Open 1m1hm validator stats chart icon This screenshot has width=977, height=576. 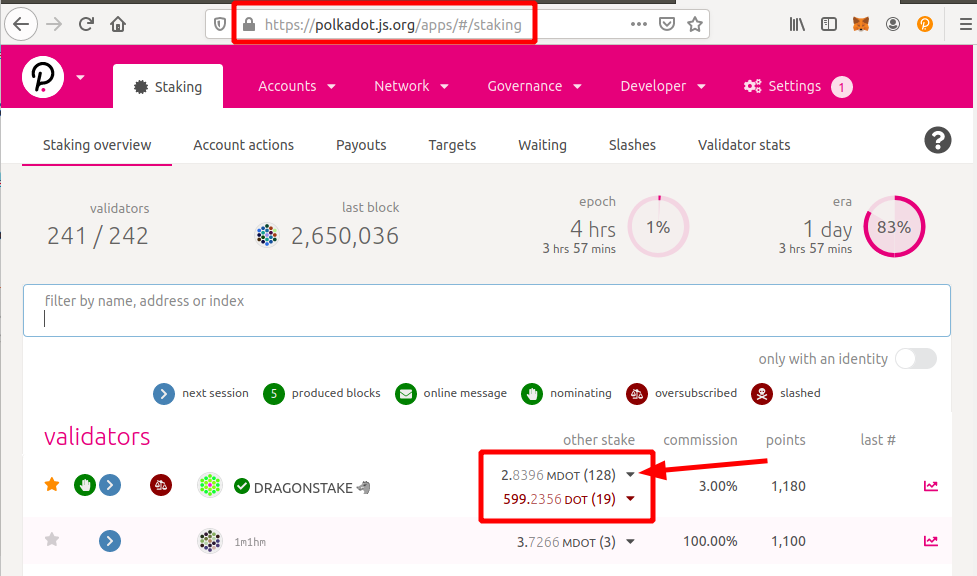pyautogui.click(x=930, y=540)
